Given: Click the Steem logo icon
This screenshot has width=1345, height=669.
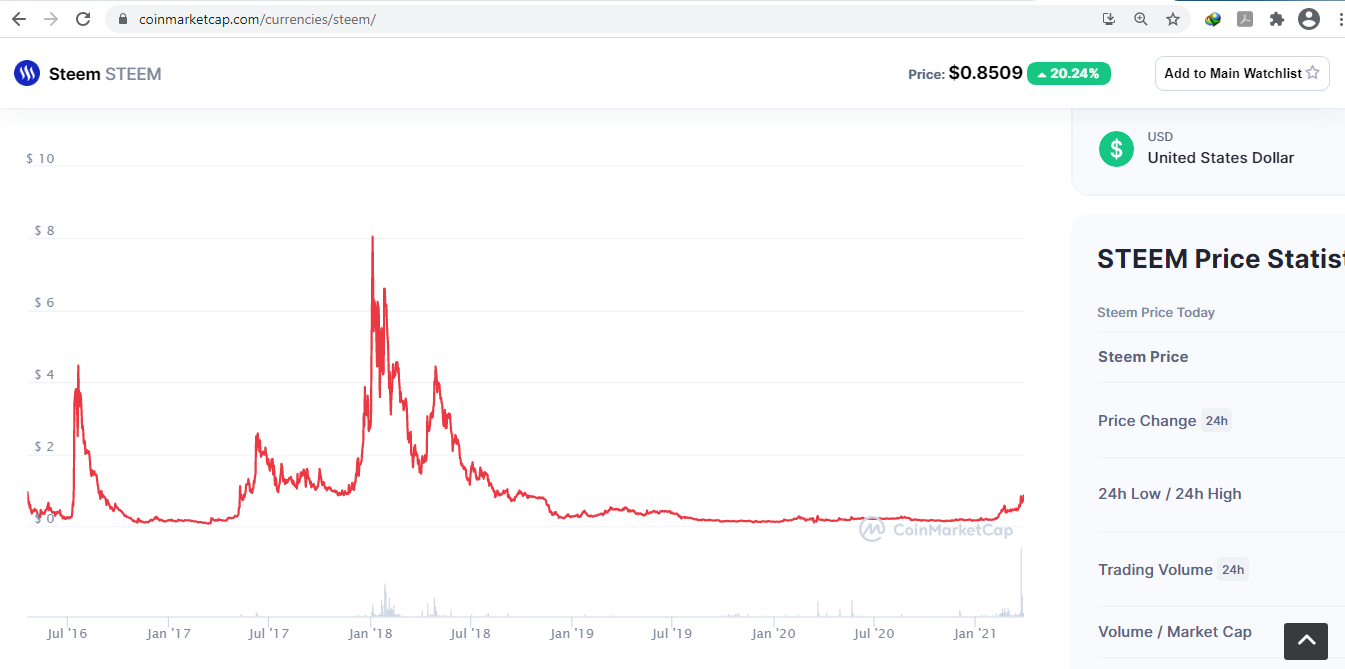Looking at the screenshot, I should pos(27,73).
